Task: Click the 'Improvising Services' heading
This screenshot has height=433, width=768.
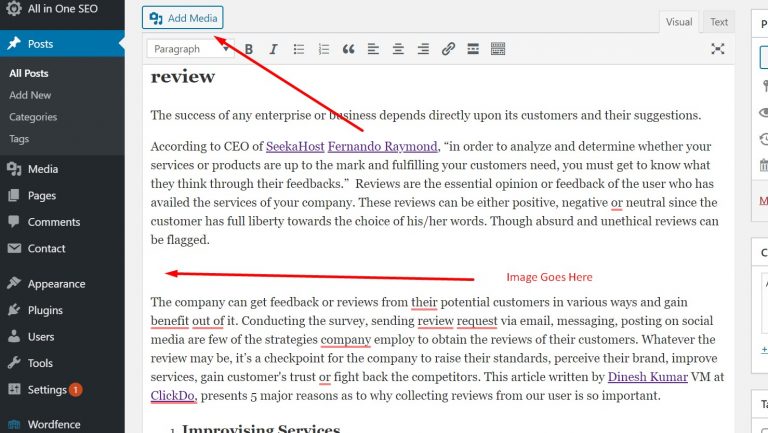Action: coord(261,429)
